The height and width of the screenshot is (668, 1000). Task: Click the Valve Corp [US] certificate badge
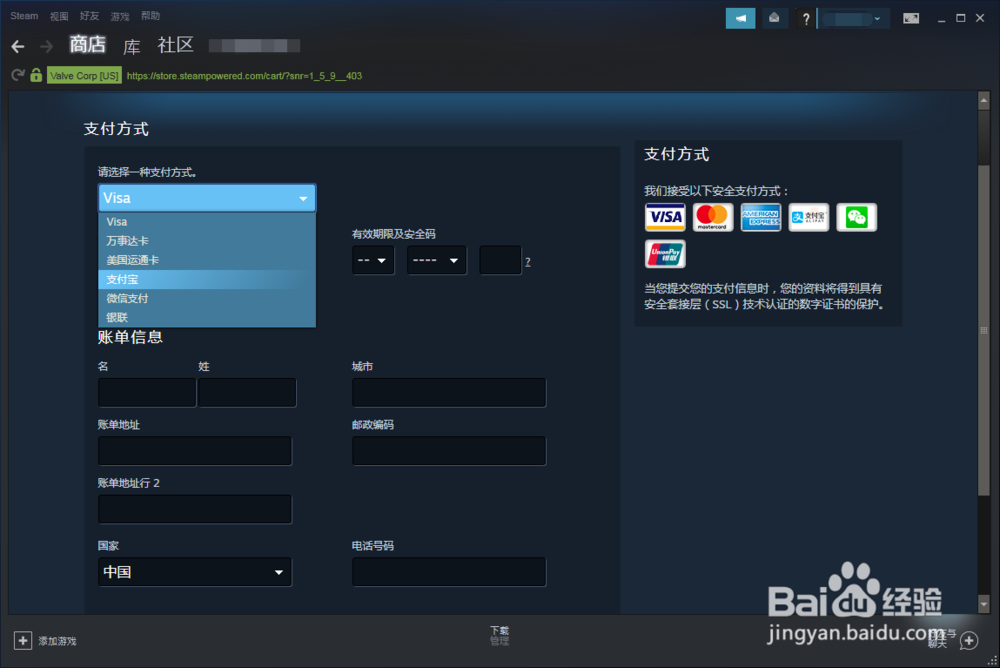[84, 75]
